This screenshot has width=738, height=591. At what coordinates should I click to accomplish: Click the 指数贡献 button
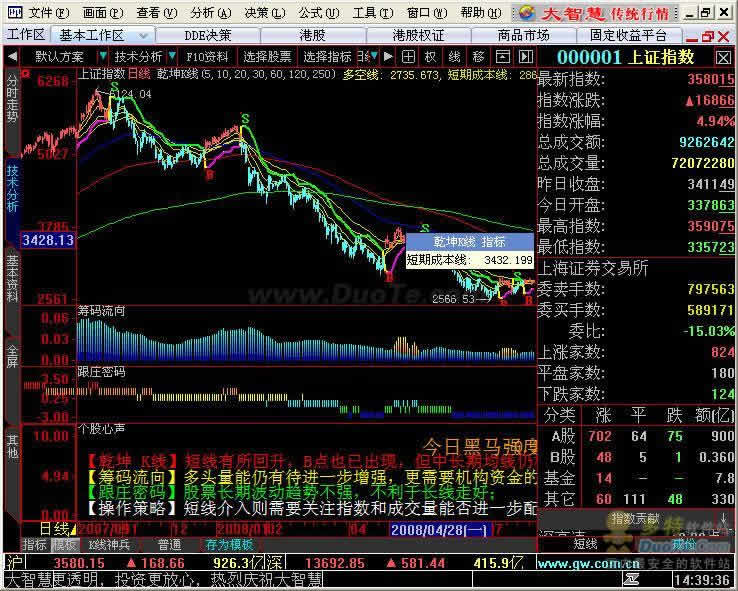click(636, 518)
